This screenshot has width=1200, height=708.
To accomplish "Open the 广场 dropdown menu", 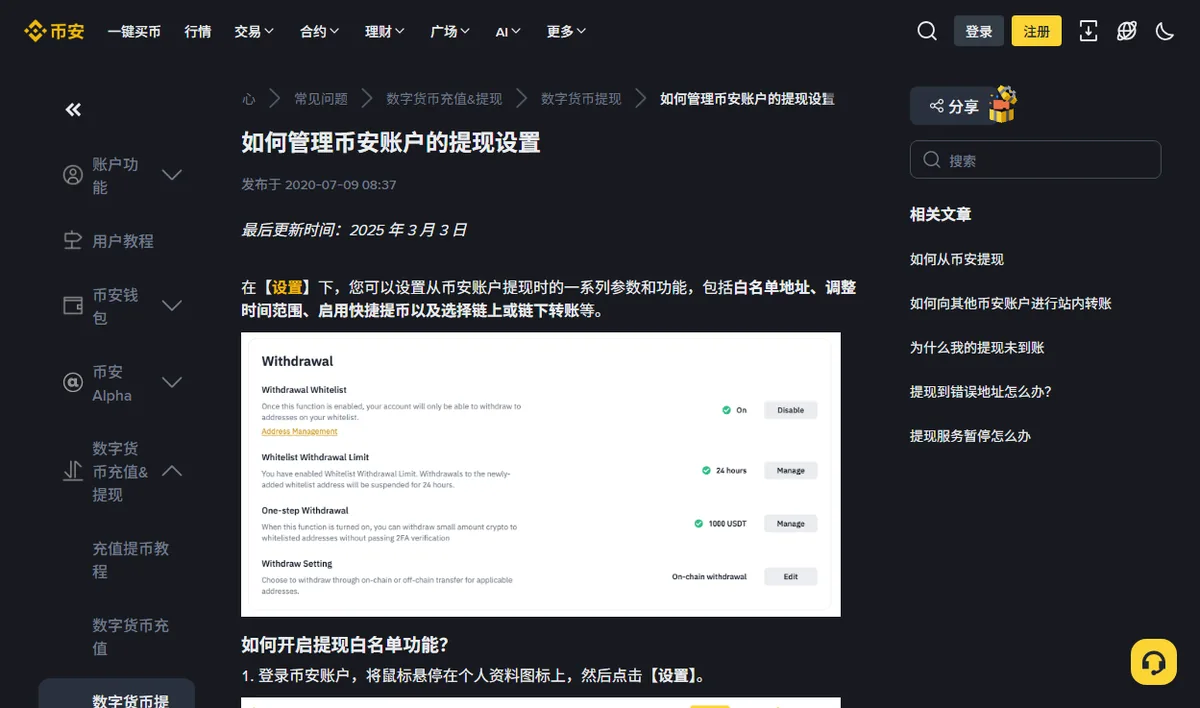I will (x=450, y=31).
